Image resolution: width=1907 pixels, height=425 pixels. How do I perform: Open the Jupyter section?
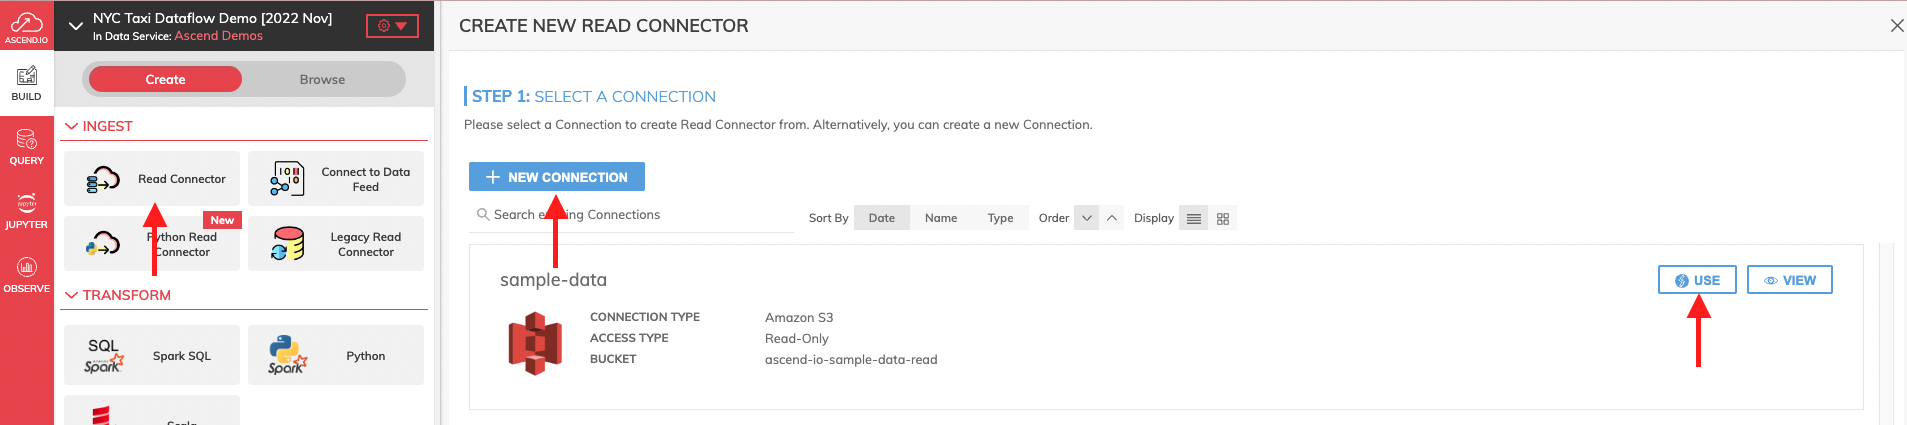(27, 211)
